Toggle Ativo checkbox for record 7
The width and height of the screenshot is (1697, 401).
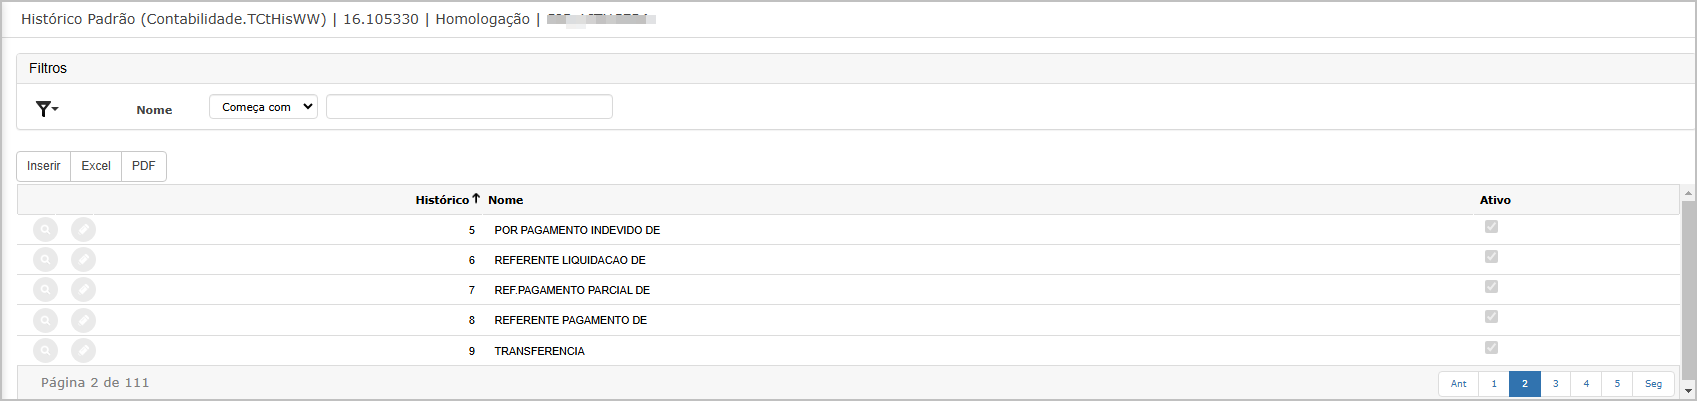pyautogui.click(x=1491, y=287)
